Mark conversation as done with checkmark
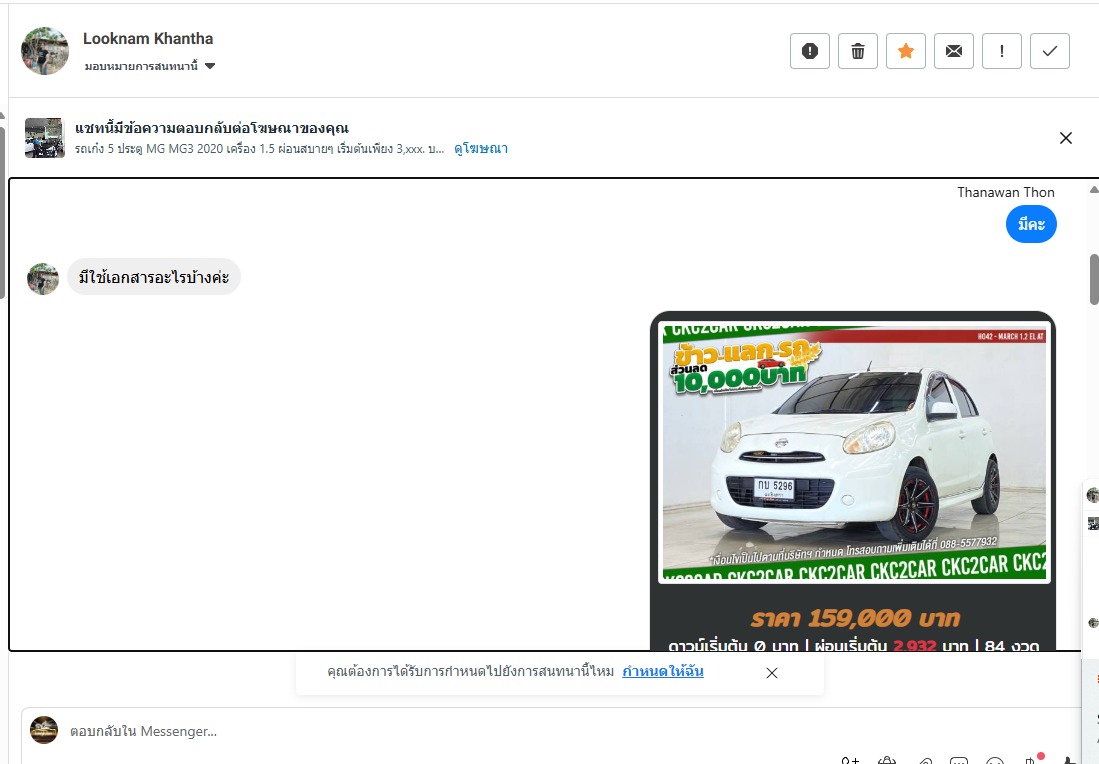1099x764 pixels. coord(1050,51)
